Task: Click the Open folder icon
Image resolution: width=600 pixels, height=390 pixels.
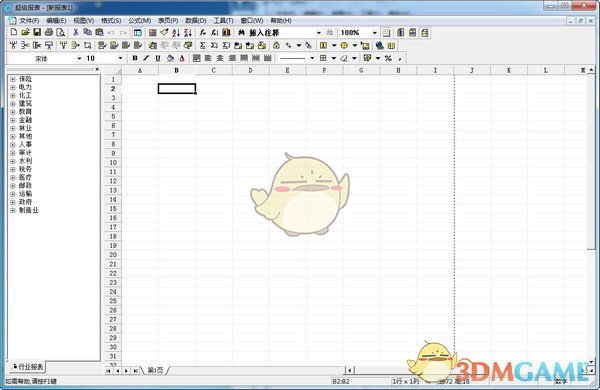Action: (x=25, y=33)
